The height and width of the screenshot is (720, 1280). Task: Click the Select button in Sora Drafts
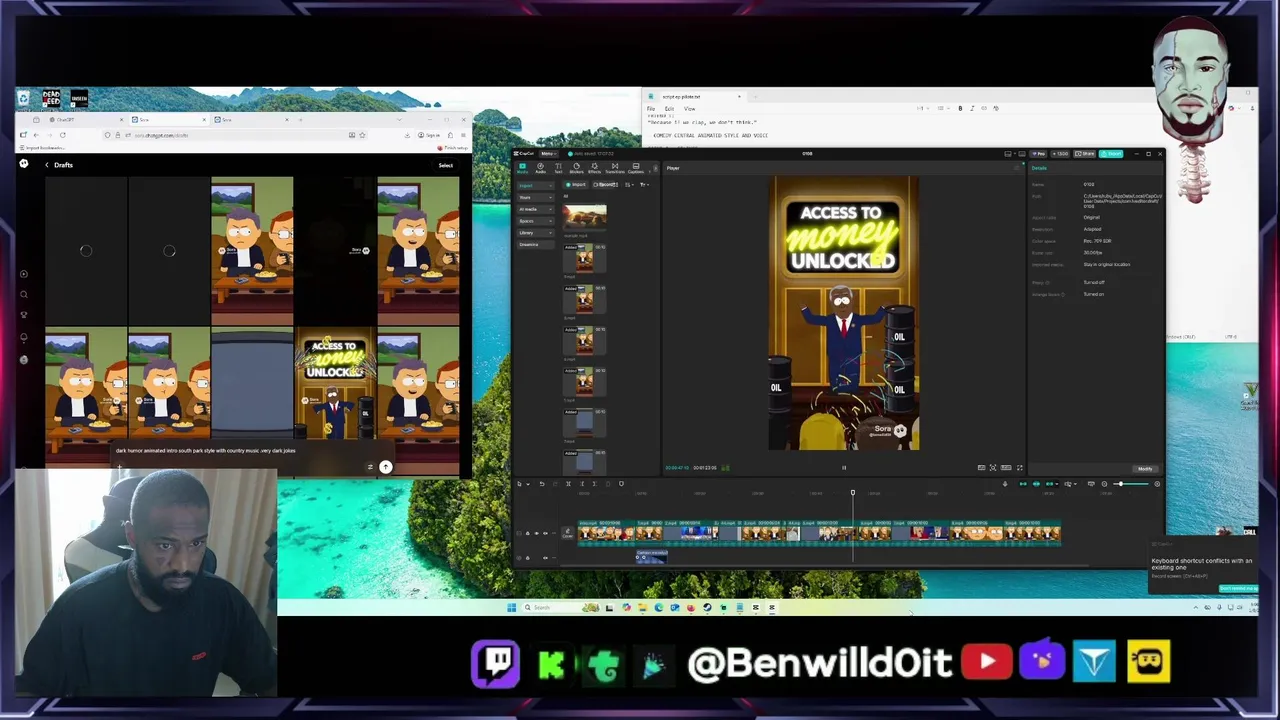tap(445, 165)
